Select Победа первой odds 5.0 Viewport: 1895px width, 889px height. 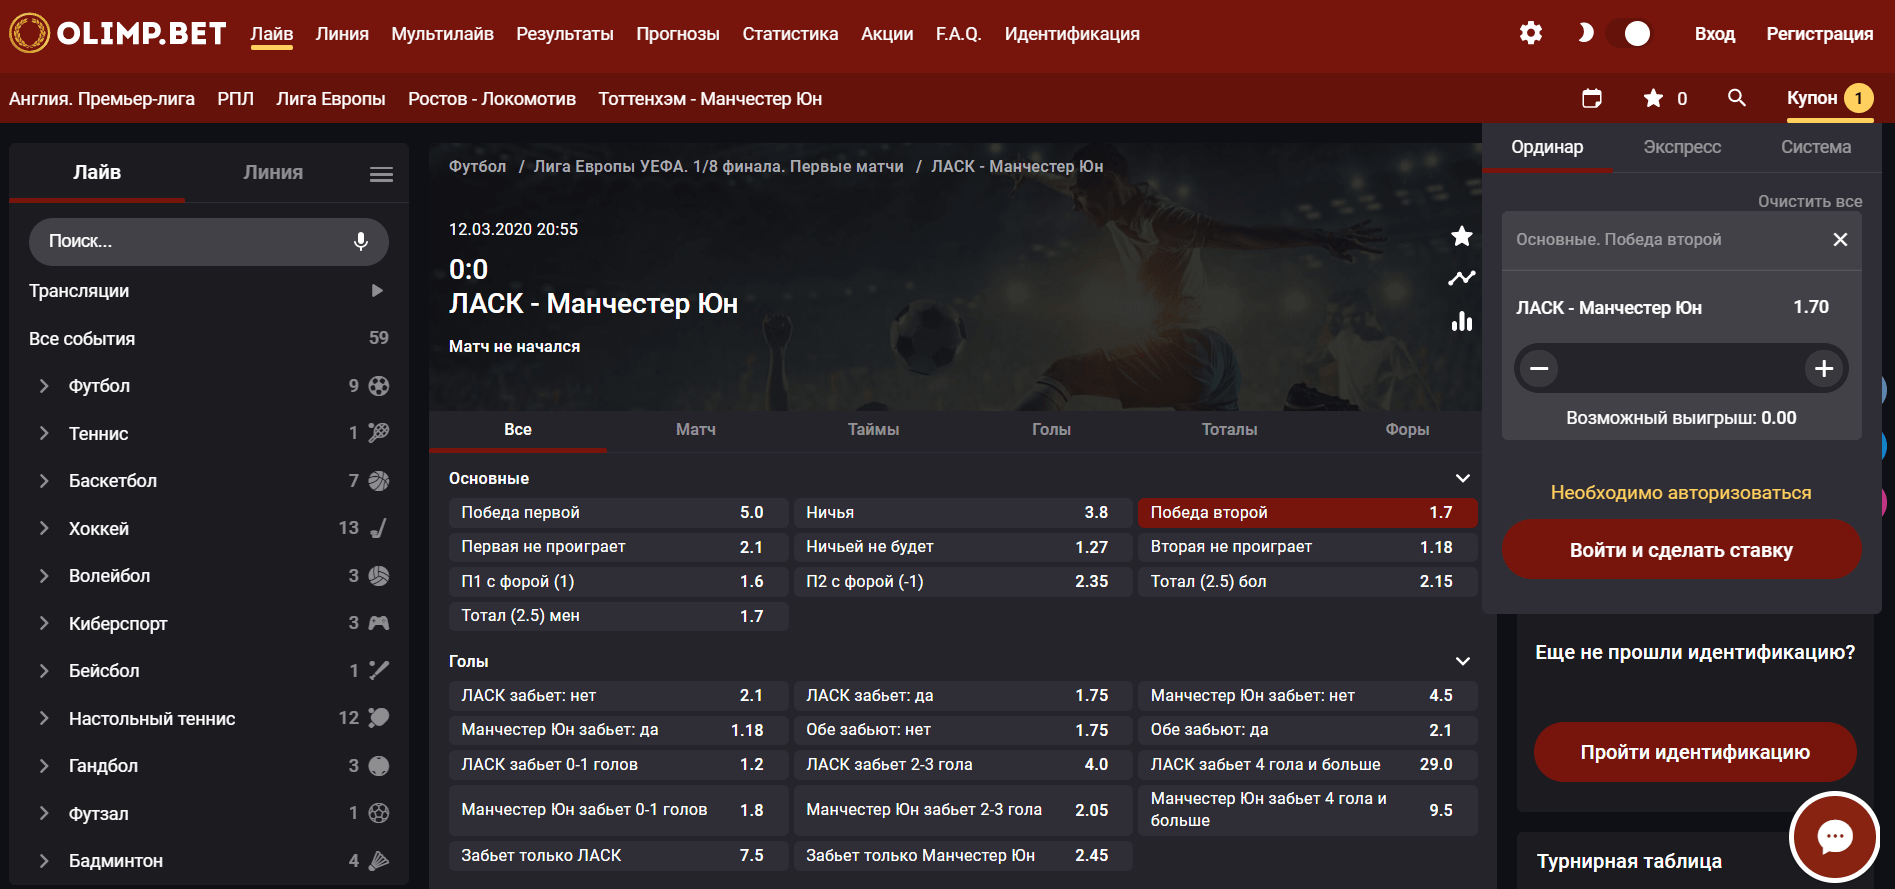(618, 513)
